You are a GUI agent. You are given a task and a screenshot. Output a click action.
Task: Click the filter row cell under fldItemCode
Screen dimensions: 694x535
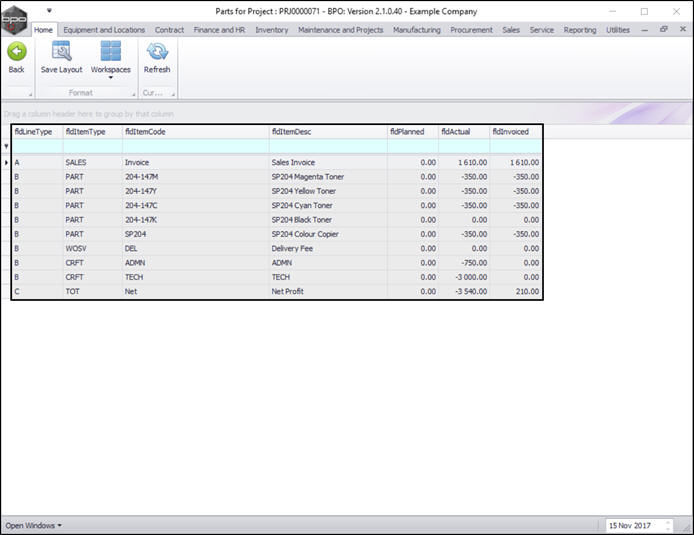coord(196,146)
